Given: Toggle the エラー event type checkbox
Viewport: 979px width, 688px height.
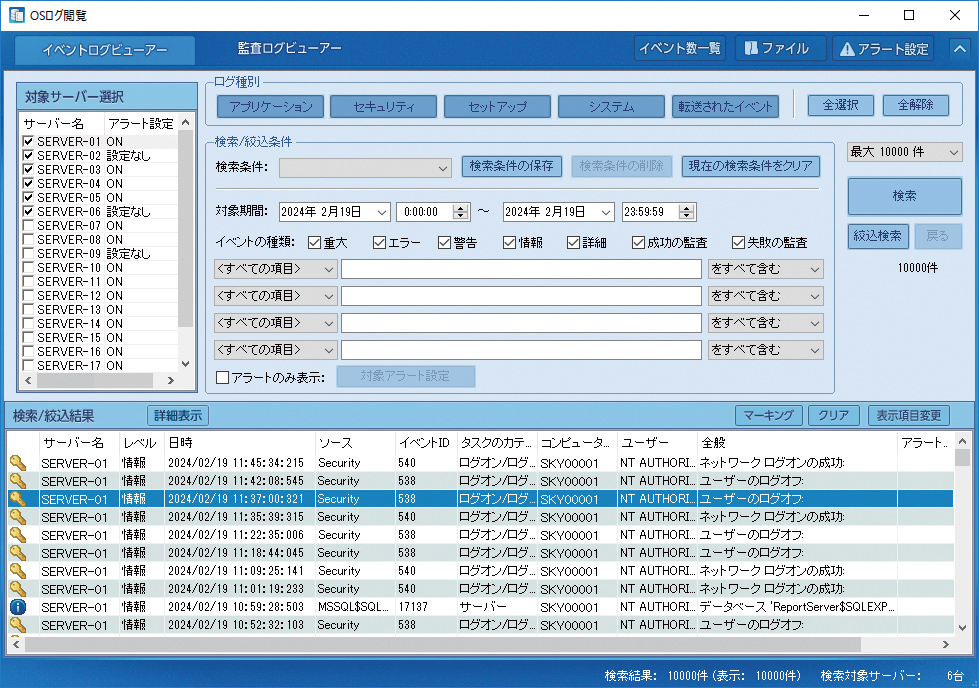Looking at the screenshot, I should pos(379,242).
